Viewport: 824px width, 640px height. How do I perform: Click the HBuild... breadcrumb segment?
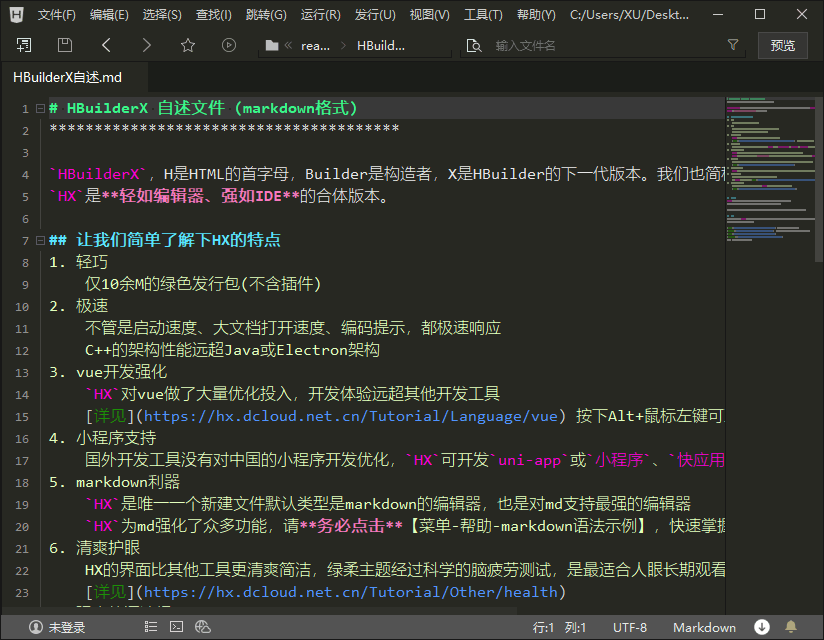pos(381,46)
